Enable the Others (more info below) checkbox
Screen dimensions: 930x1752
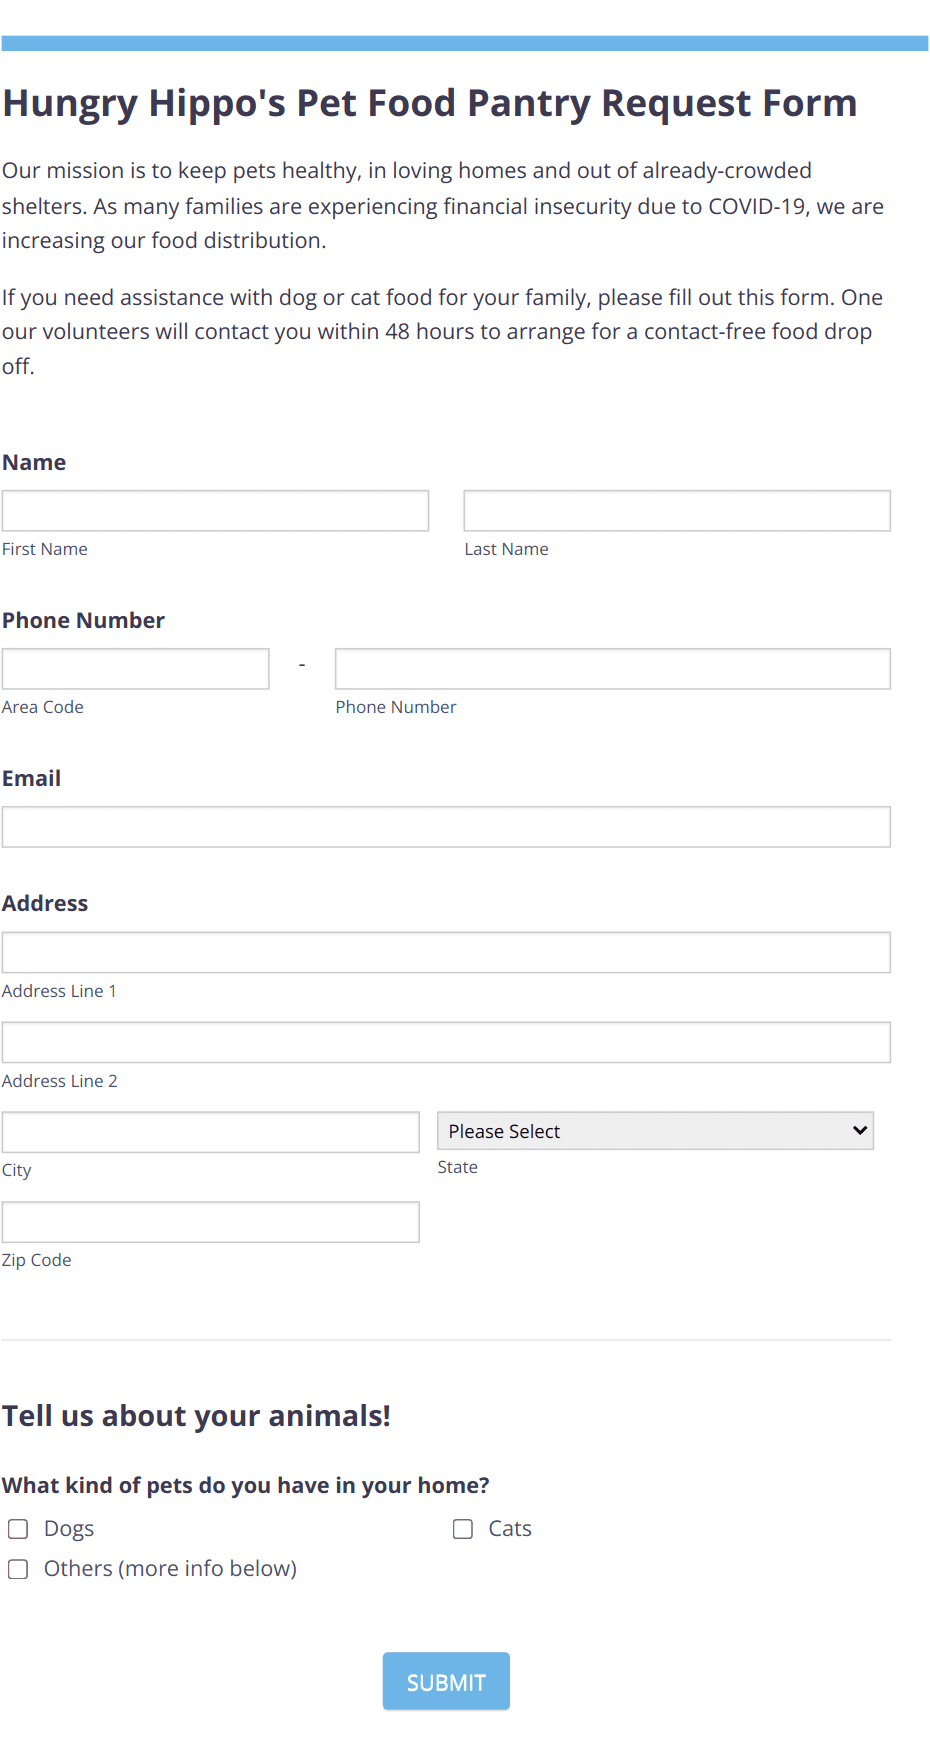point(17,1569)
